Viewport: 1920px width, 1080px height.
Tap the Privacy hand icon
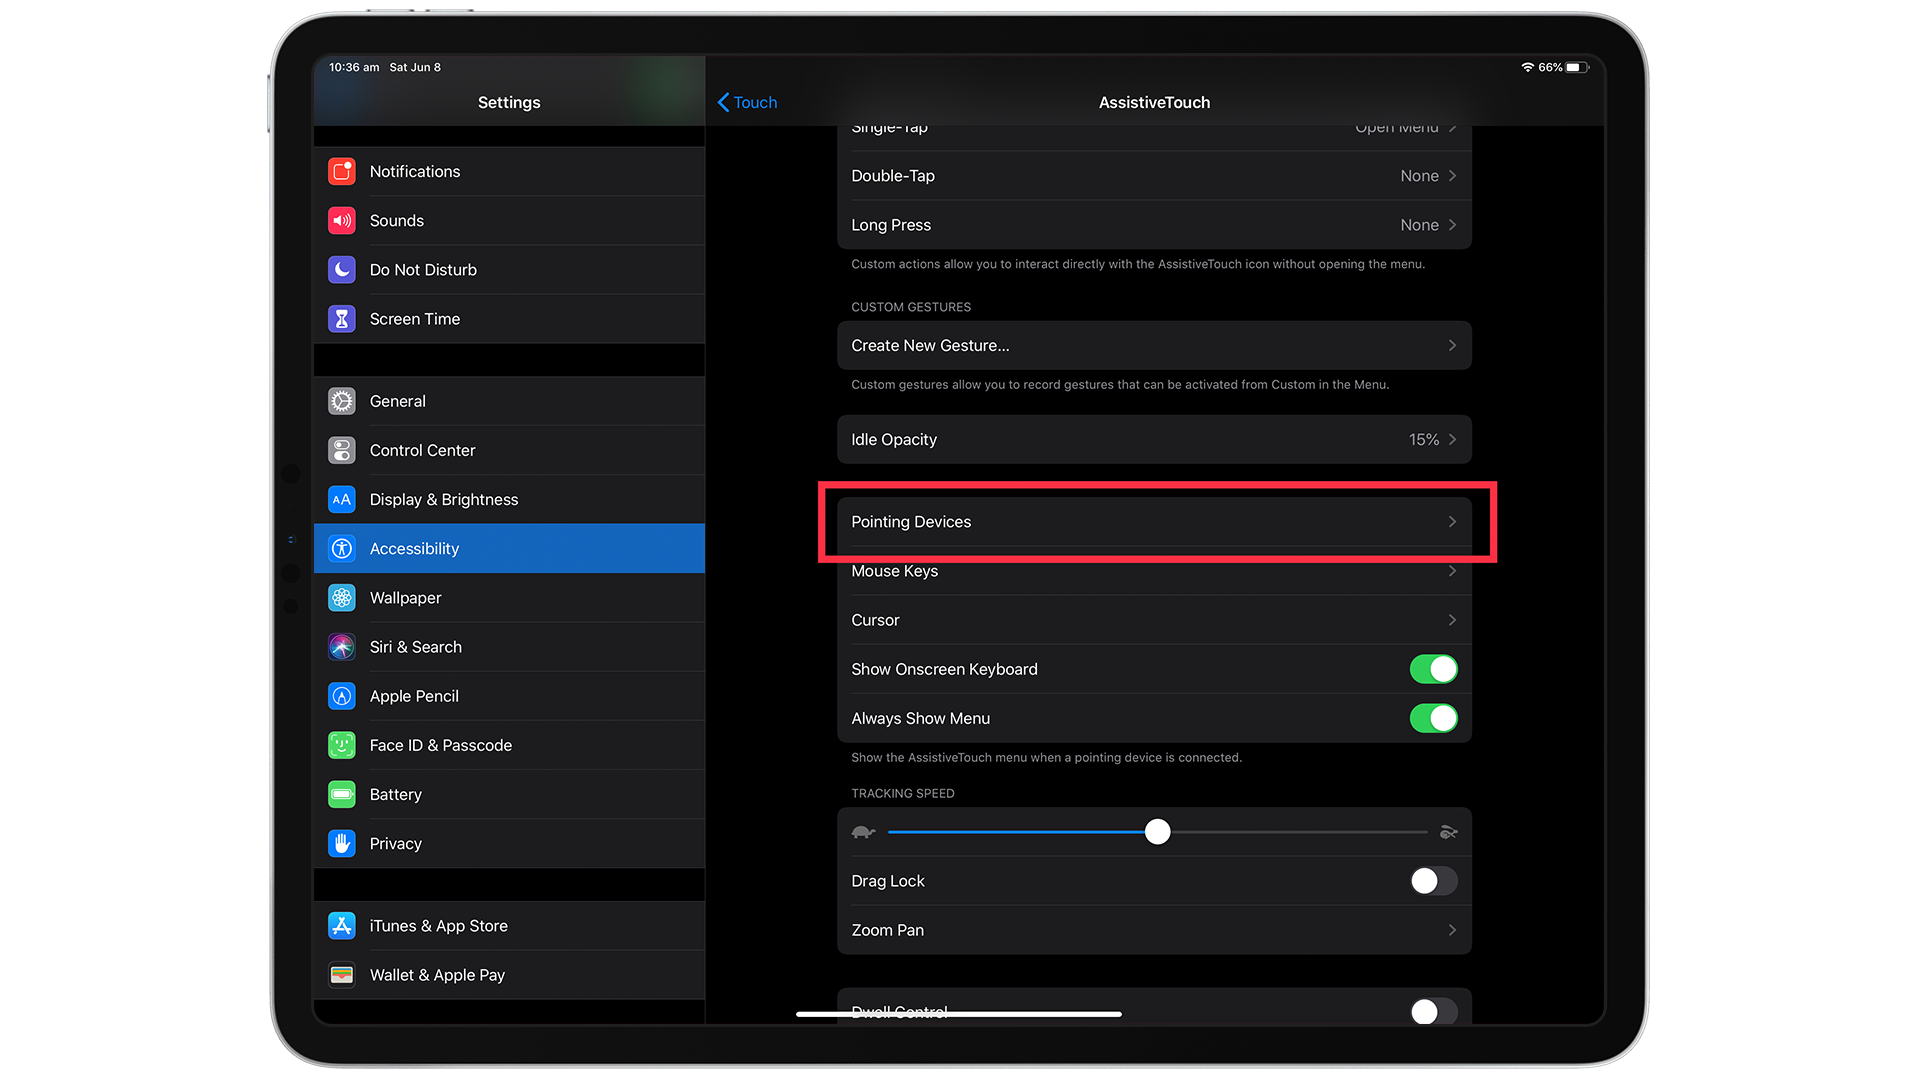click(x=342, y=843)
